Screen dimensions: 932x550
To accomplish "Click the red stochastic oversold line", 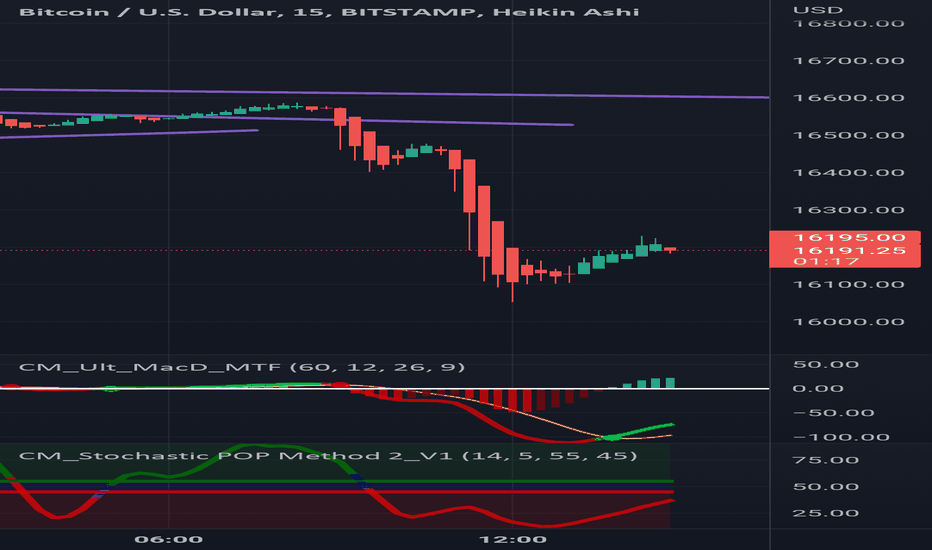I will click(336, 492).
